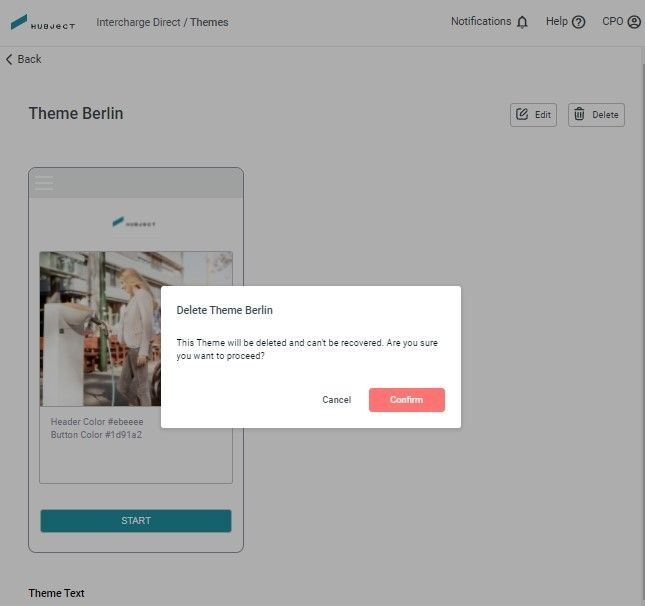Confirm deletion of Theme Berlin
The height and width of the screenshot is (606, 645).
click(406, 399)
